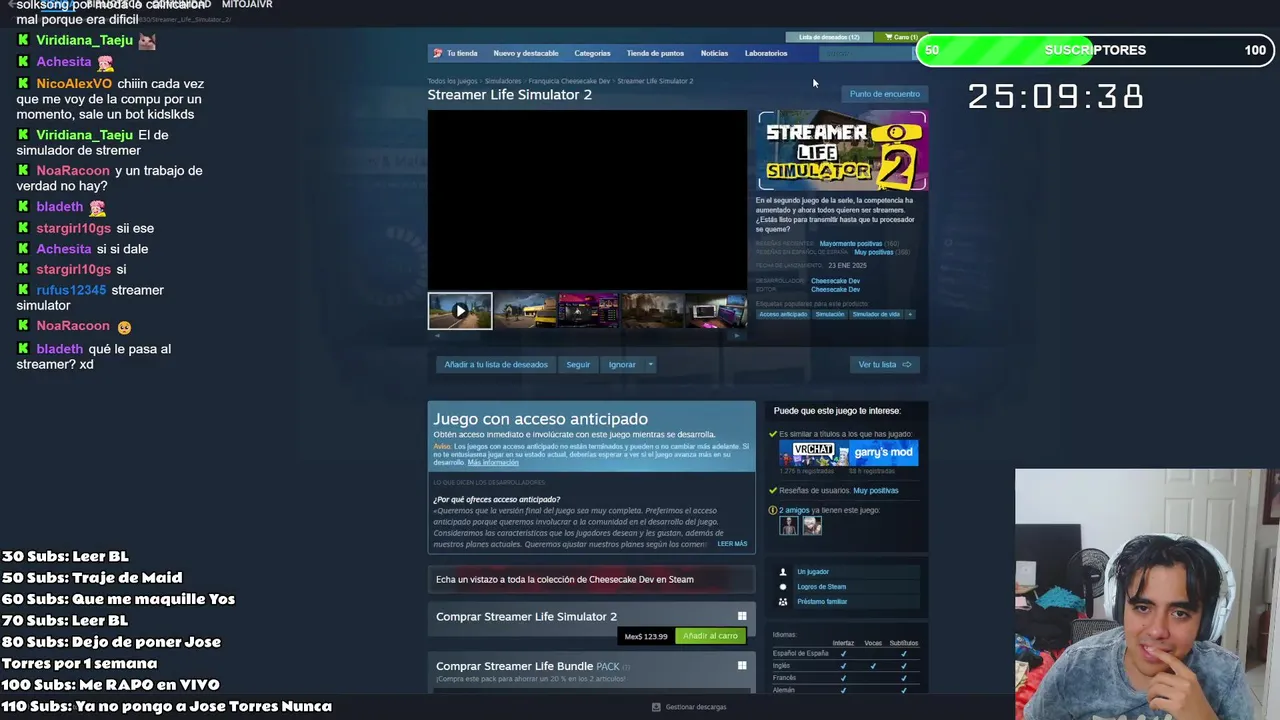Image resolution: width=1280 pixels, height=720 pixels.
Task: Open the Mayormente positivas recent reviews link
Action: [851, 244]
